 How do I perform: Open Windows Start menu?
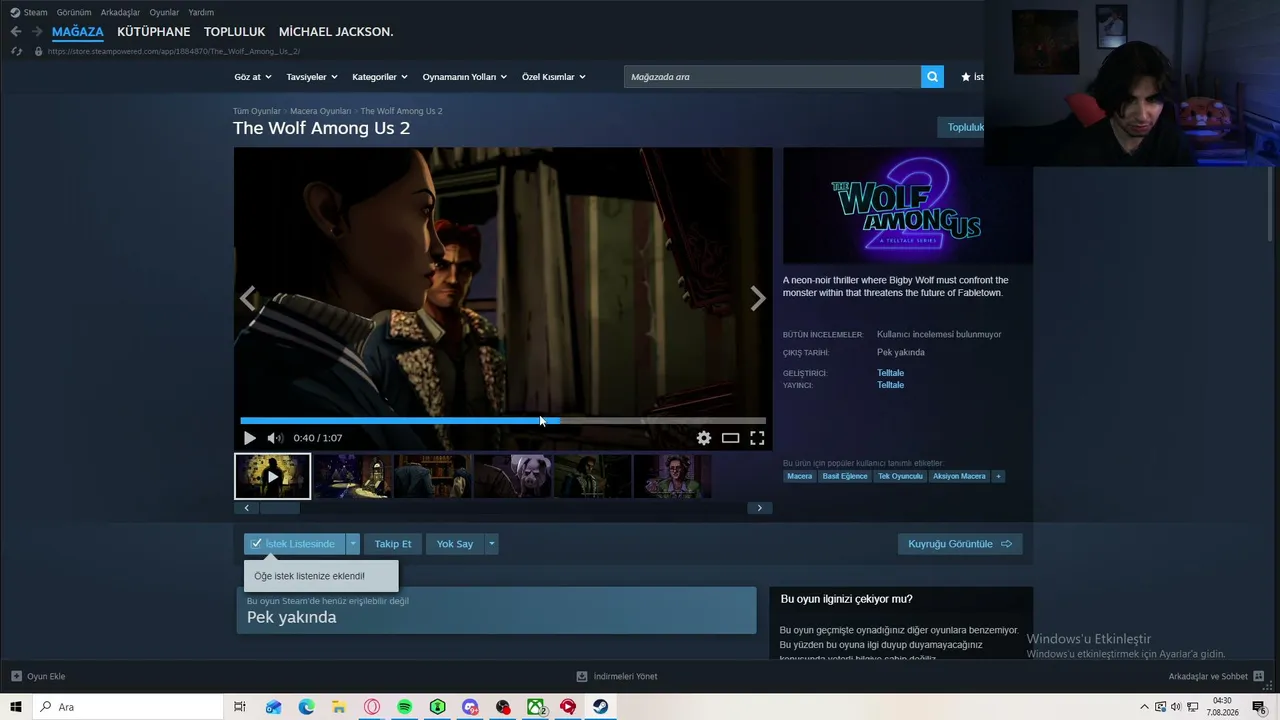tap(16, 707)
